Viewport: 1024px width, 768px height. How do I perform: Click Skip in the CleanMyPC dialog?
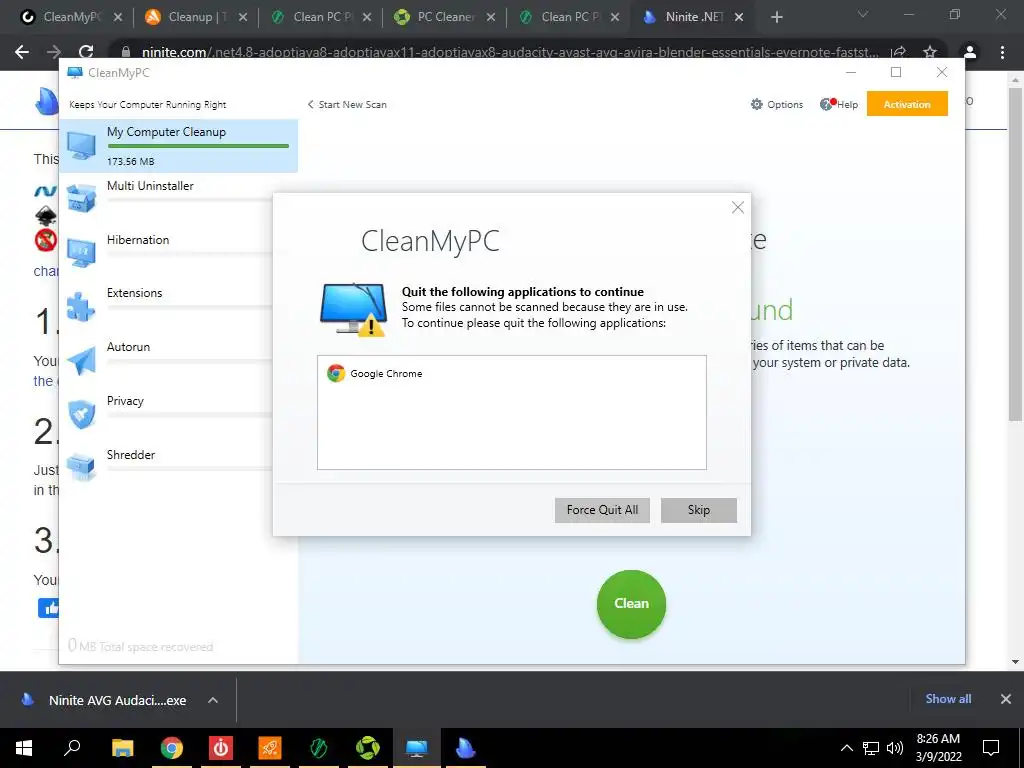pos(698,510)
